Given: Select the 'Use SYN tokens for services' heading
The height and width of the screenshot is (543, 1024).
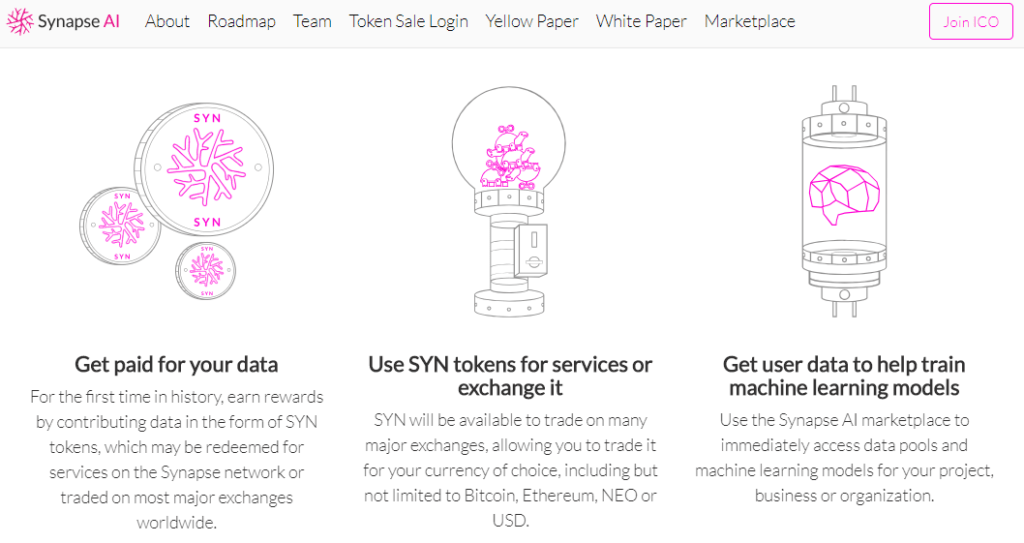Looking at the screenshot, I should (510, 376).
